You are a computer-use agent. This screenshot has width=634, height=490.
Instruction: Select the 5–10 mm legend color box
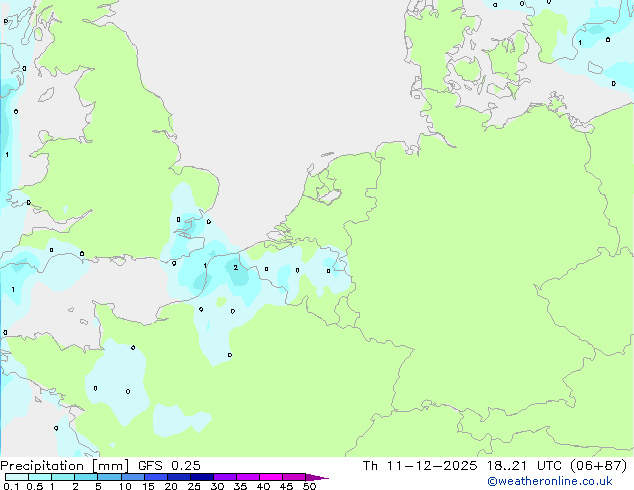(109, 477)
